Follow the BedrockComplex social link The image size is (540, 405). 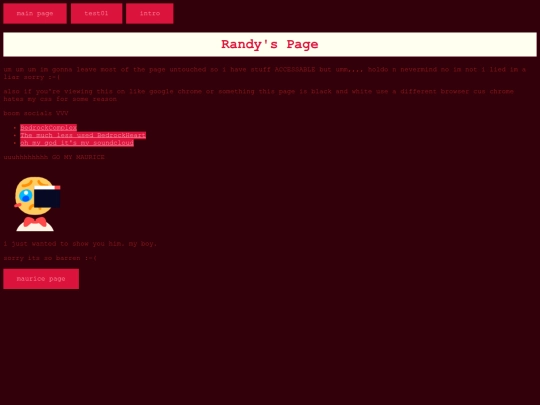(x=48, y=128)
